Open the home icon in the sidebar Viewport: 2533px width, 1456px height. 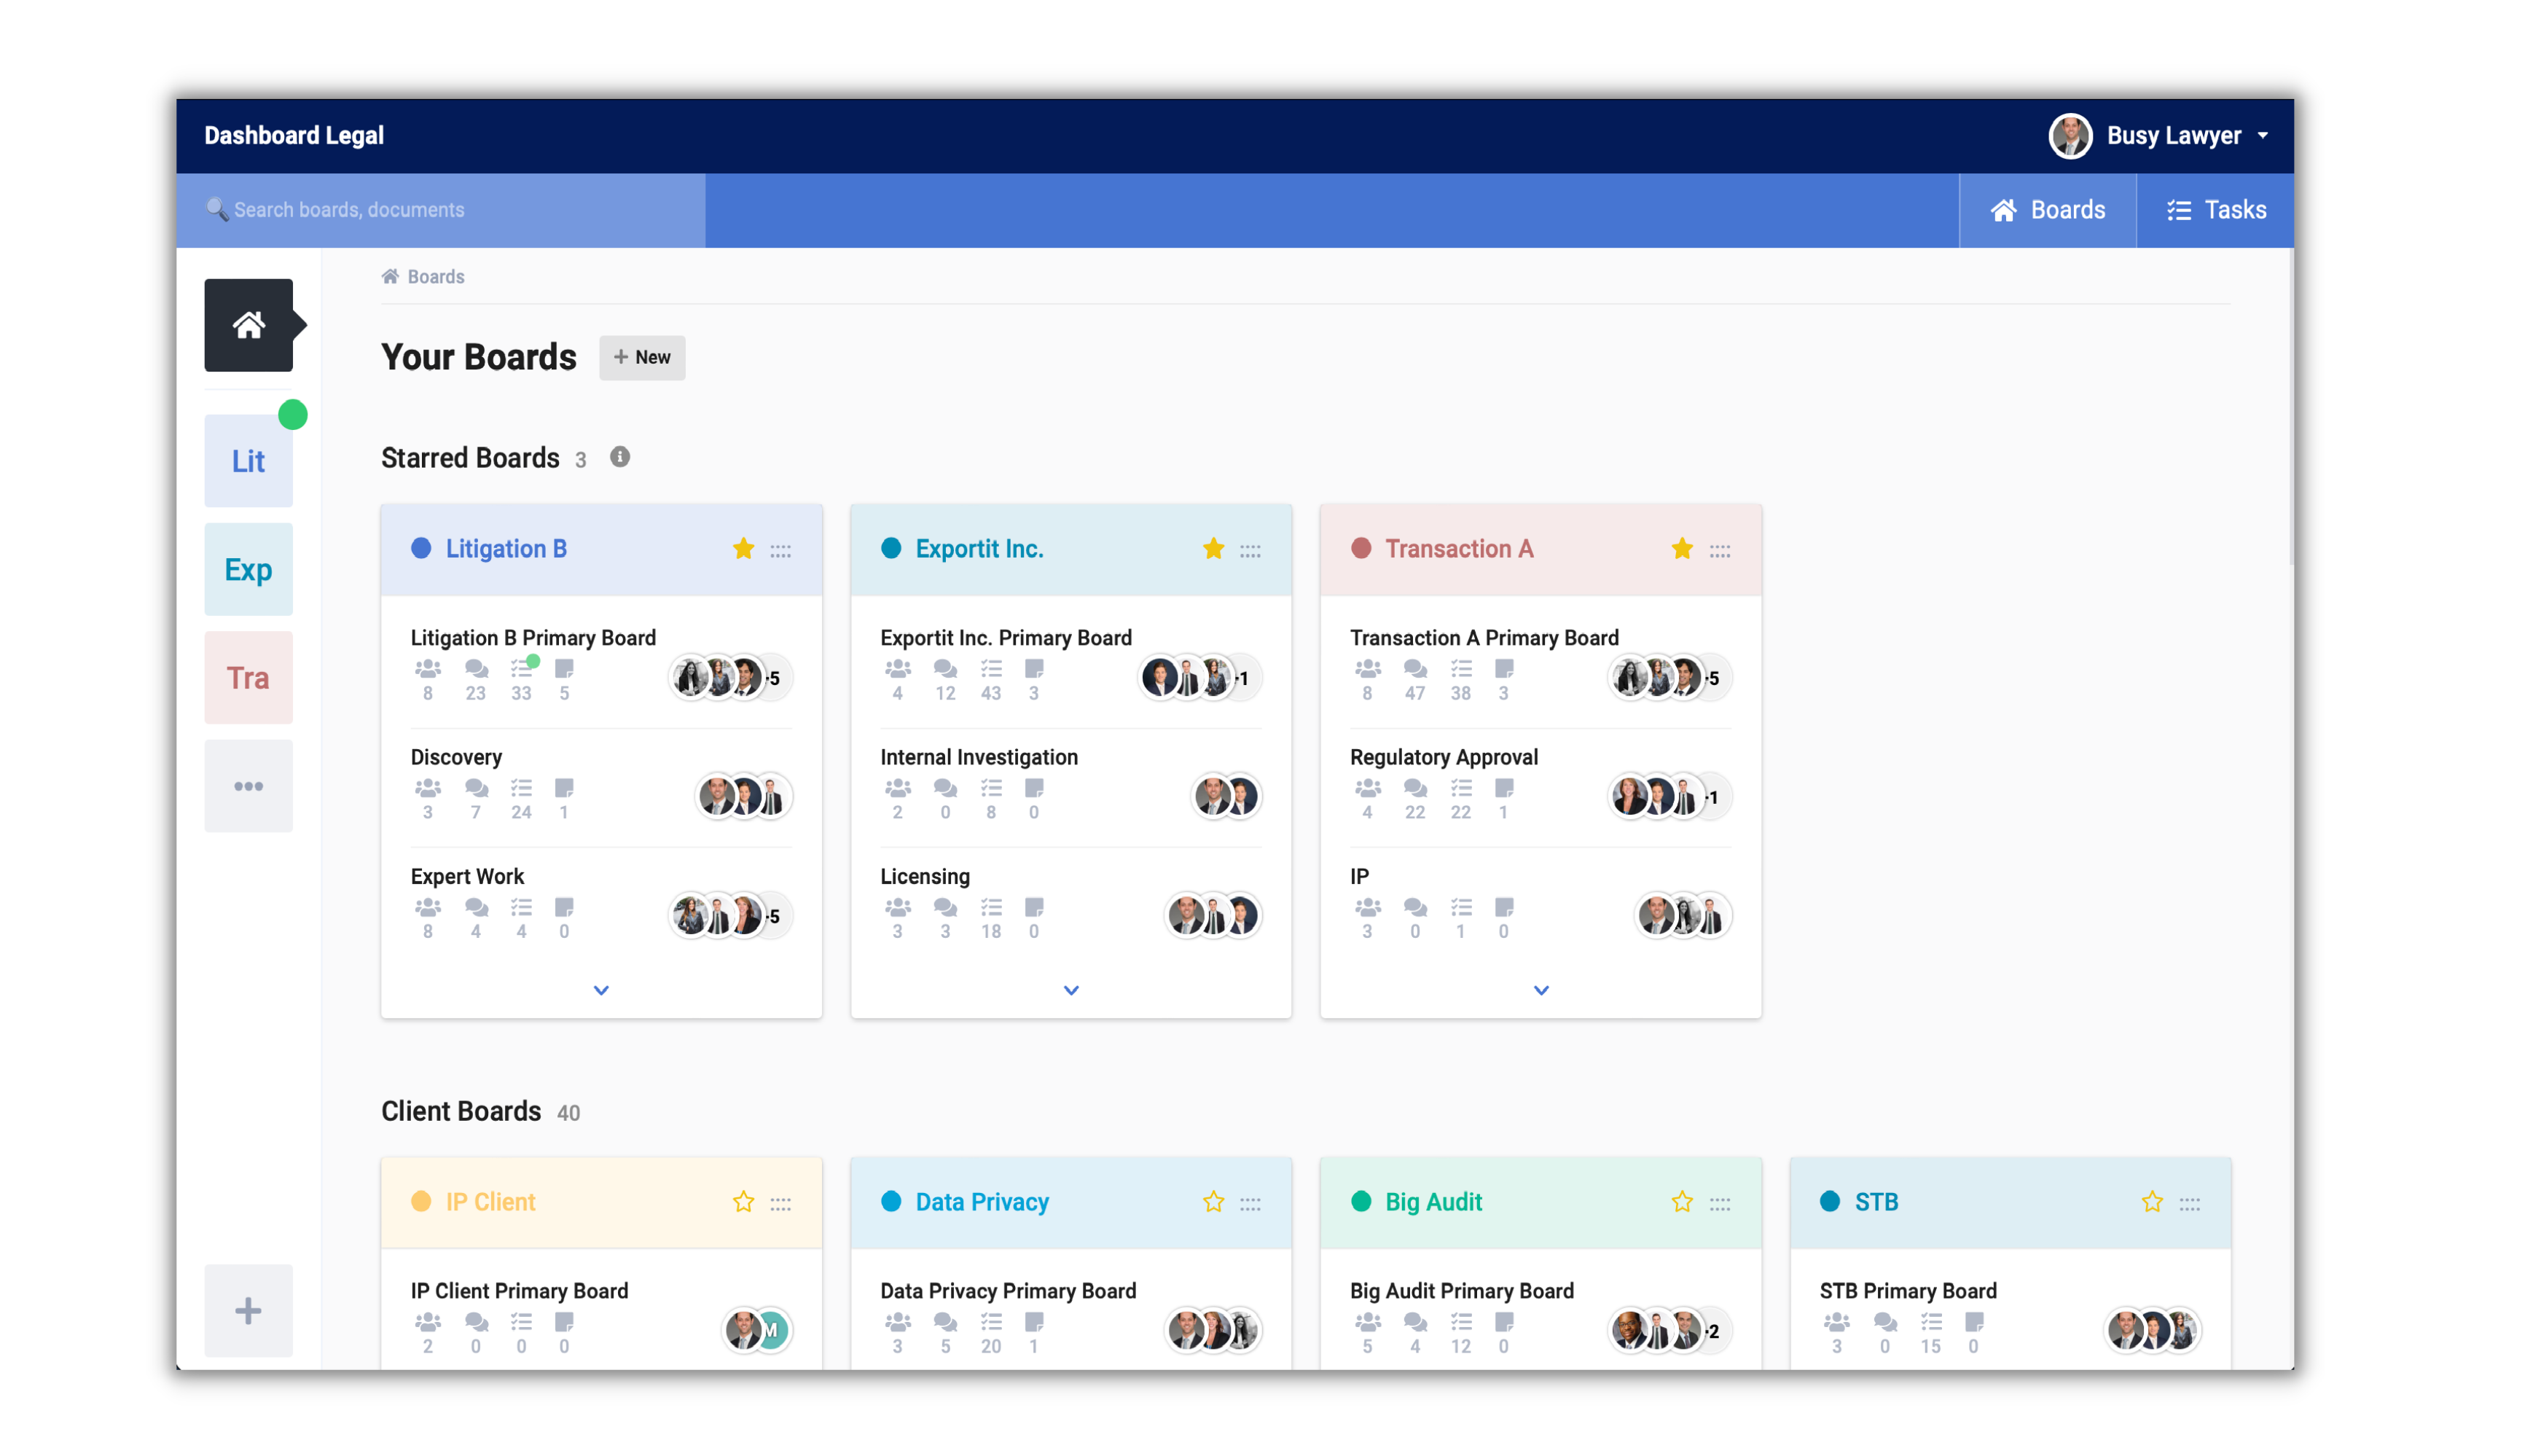248,325
